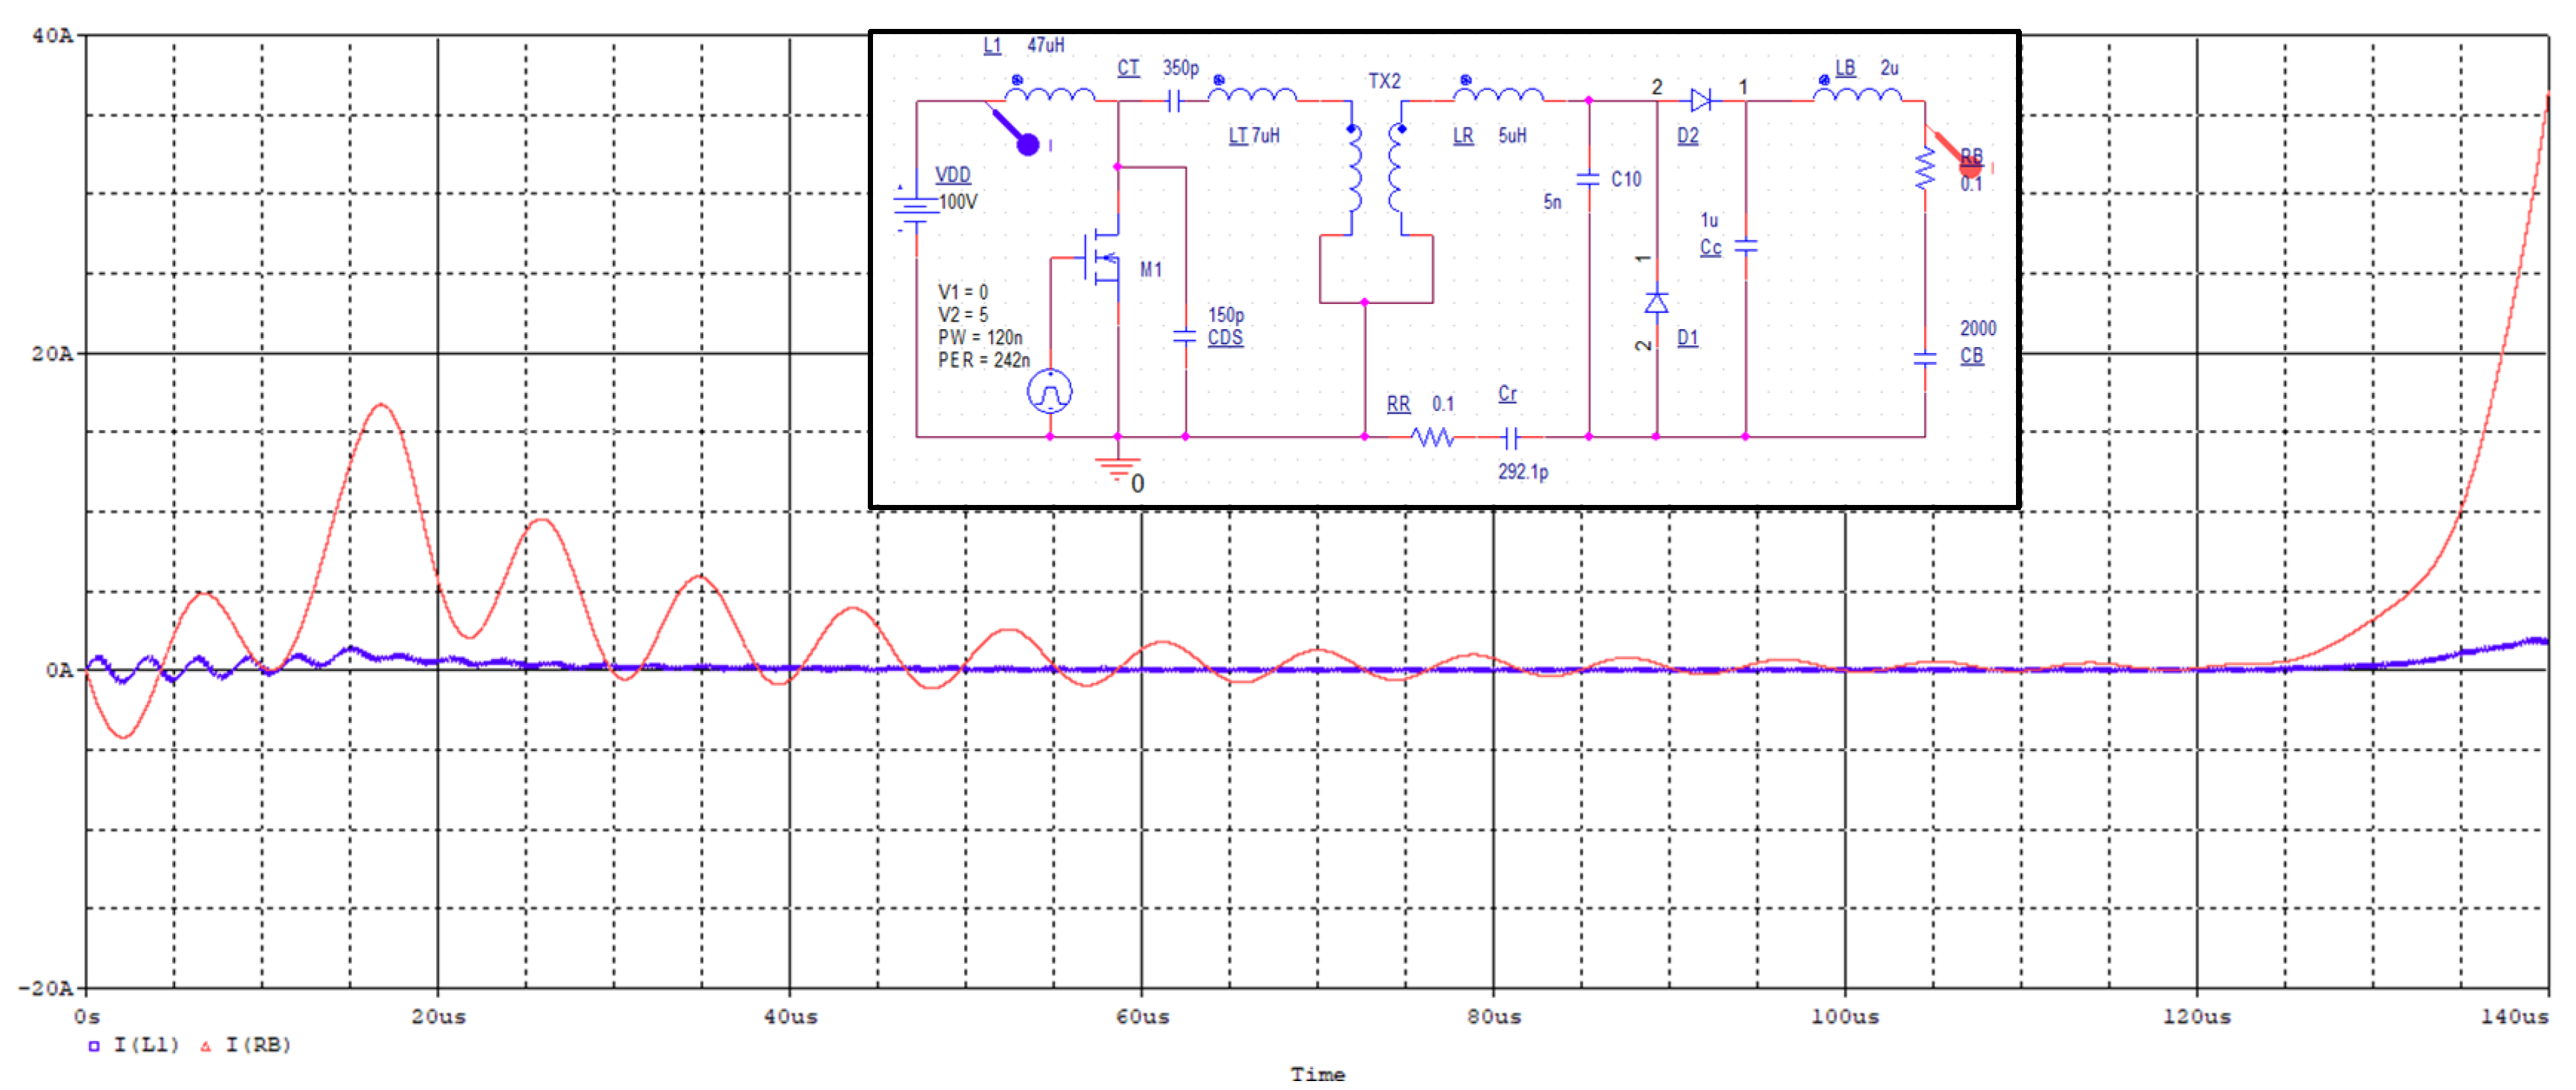Click the TX2 transformer windings
The width and height of the screenshot is (2576, 1090).
coord(1375,170)
